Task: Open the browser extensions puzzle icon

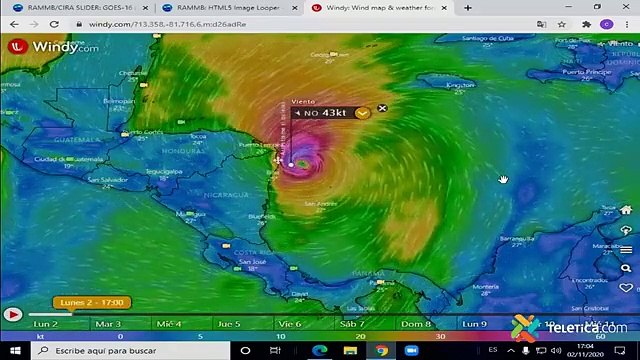Action: point(587,24)
